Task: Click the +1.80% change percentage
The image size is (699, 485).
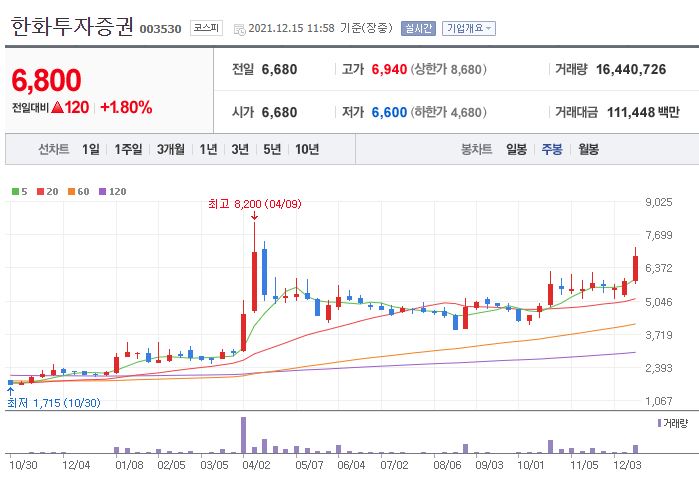Action: (126, 107)
